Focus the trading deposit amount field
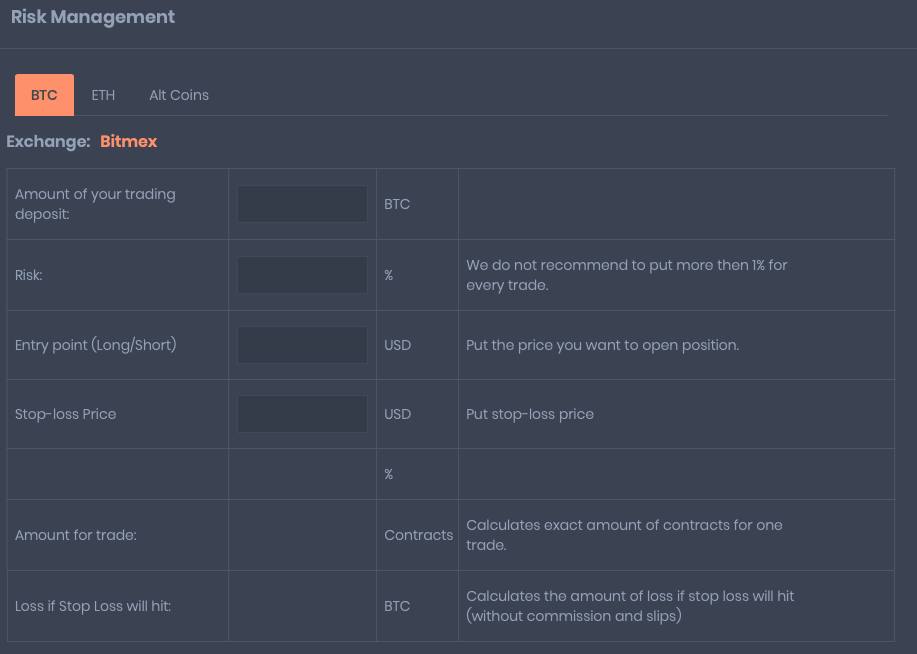The height and width of the screenshot is (654, 917). click(x=302, y=204)
